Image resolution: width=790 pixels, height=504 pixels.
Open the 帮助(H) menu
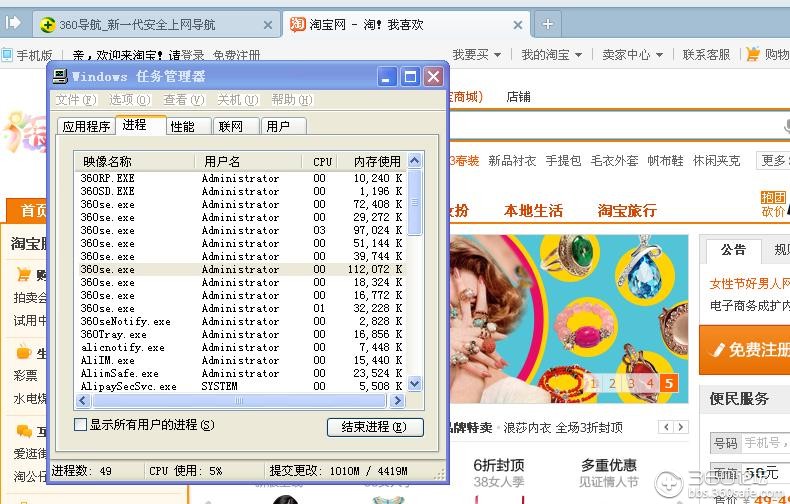[292, 100]
